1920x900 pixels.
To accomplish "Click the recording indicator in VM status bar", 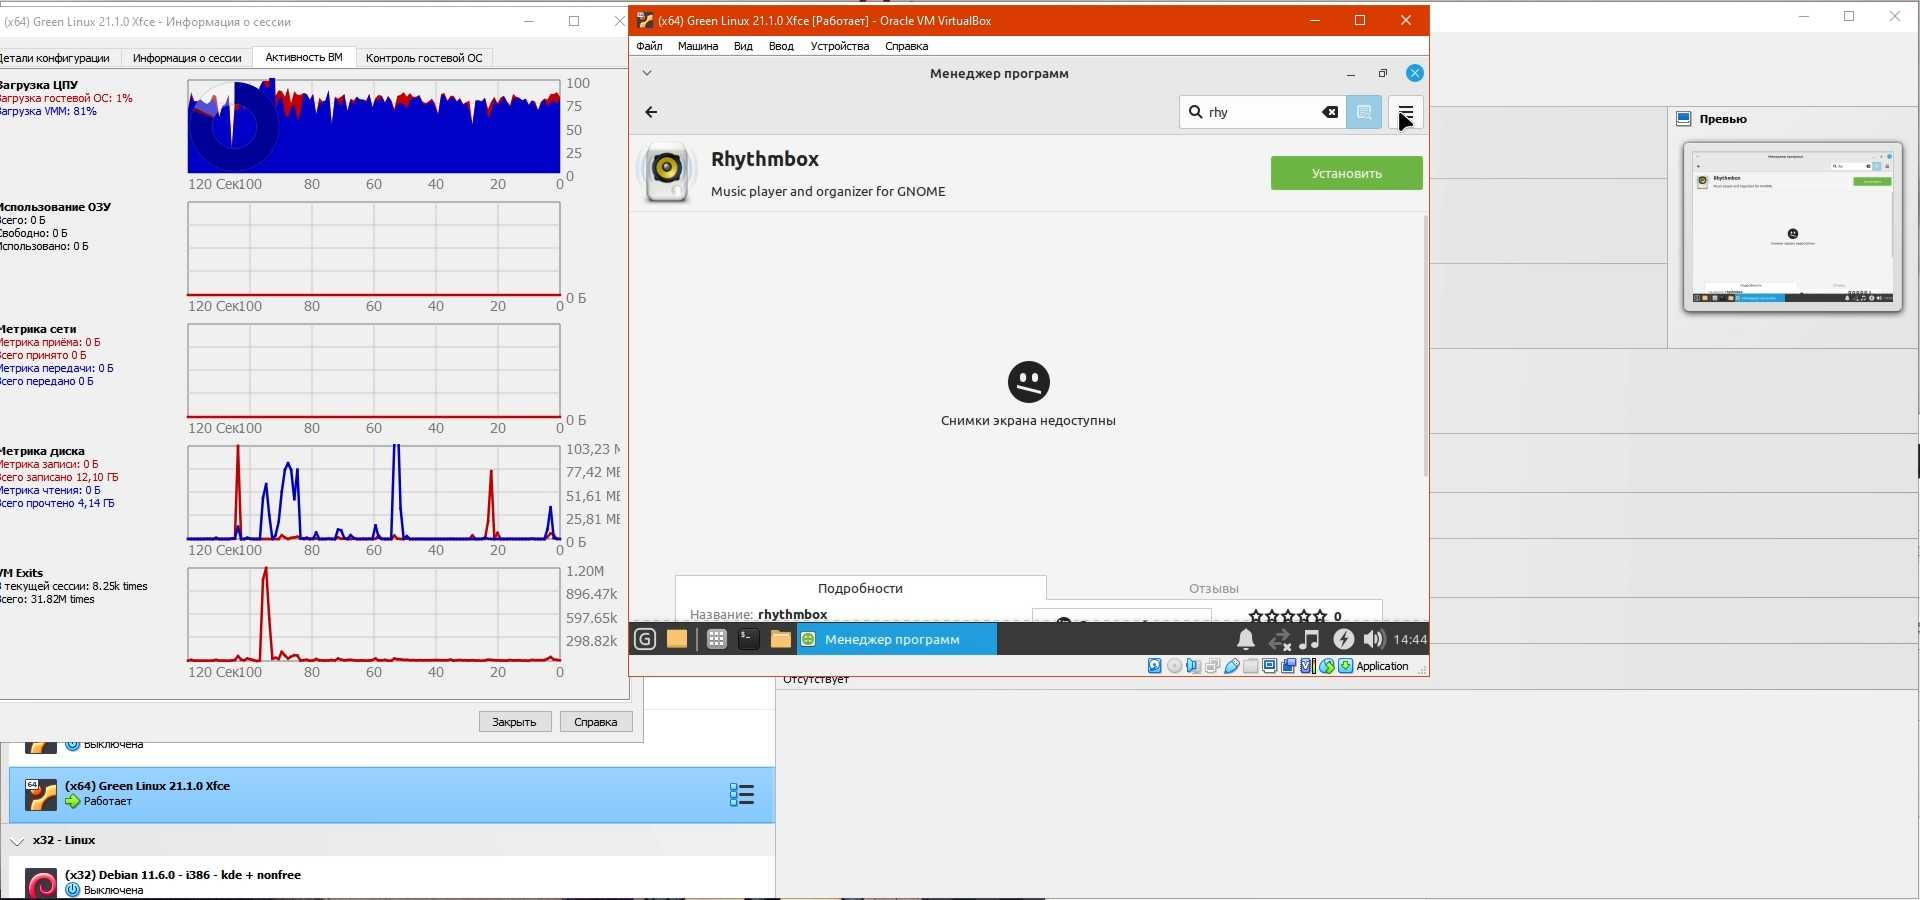I will [x=1289, y=666].
